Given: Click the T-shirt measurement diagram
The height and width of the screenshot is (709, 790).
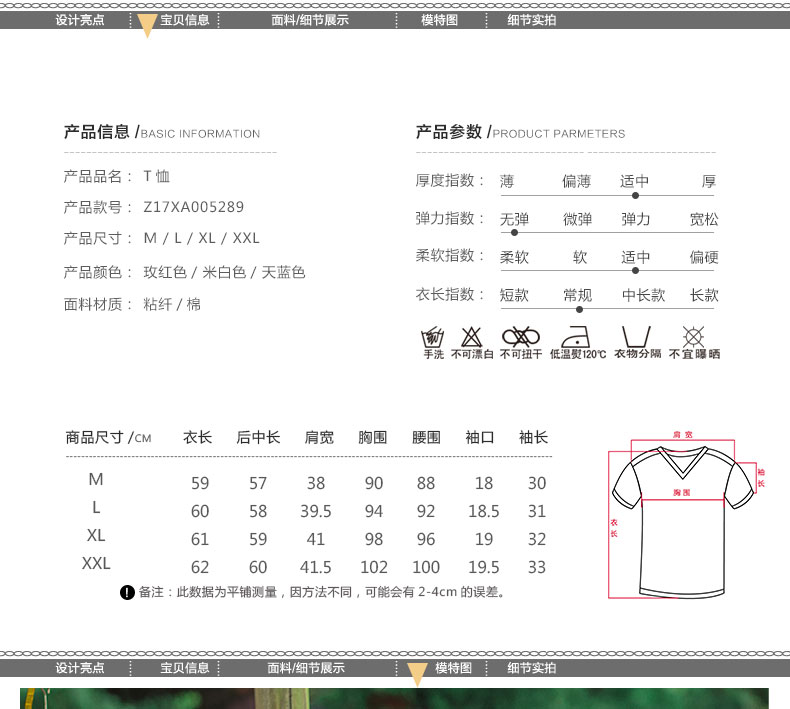Looking at the screenshot, I should click(x=686, y=514).
